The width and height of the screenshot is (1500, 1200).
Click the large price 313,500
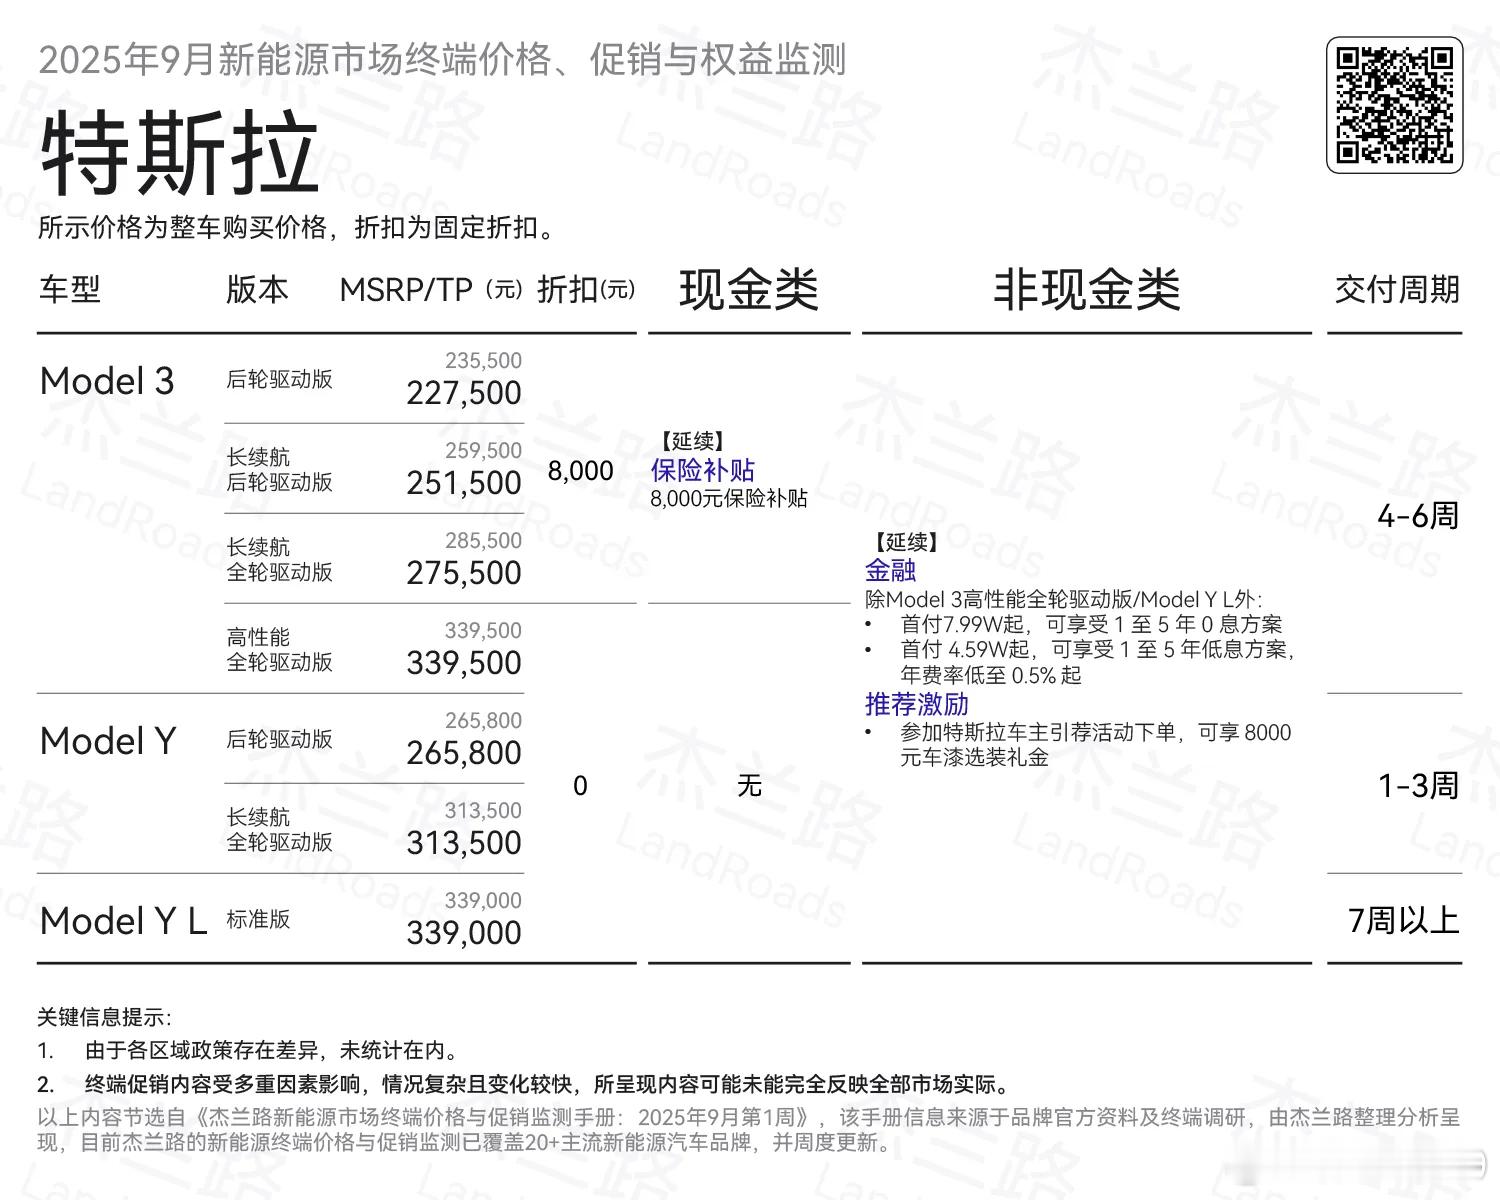coord(464,843)
